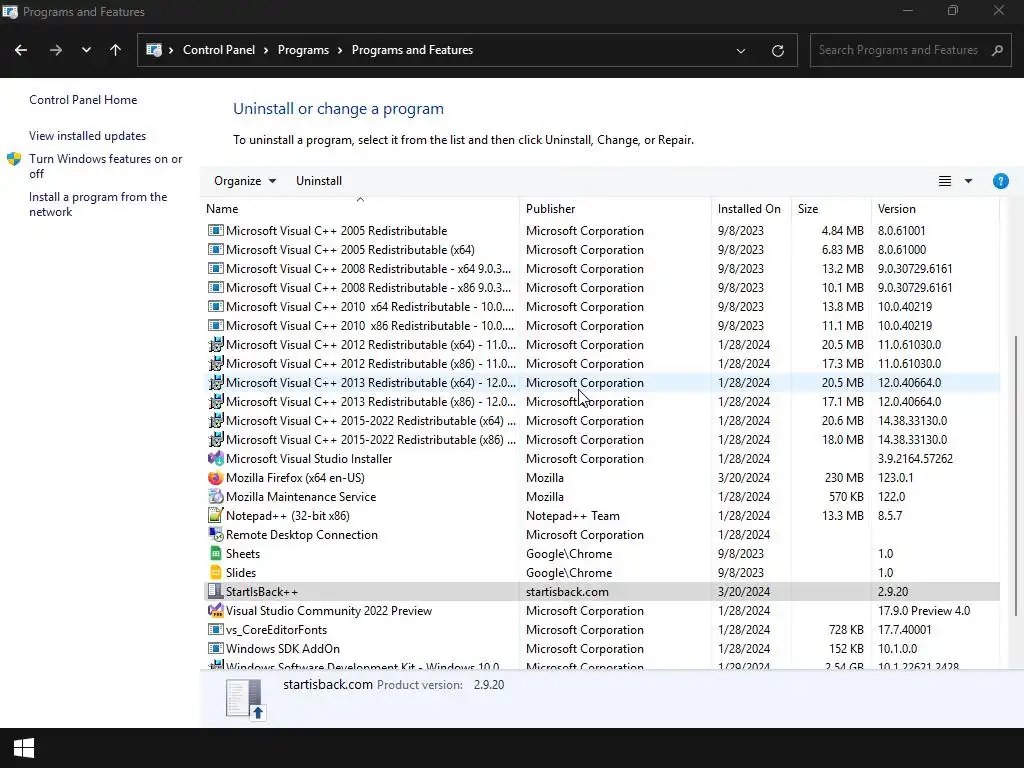Click the Microsoft Visual Studio Installer icon

[x=215, y=458]
